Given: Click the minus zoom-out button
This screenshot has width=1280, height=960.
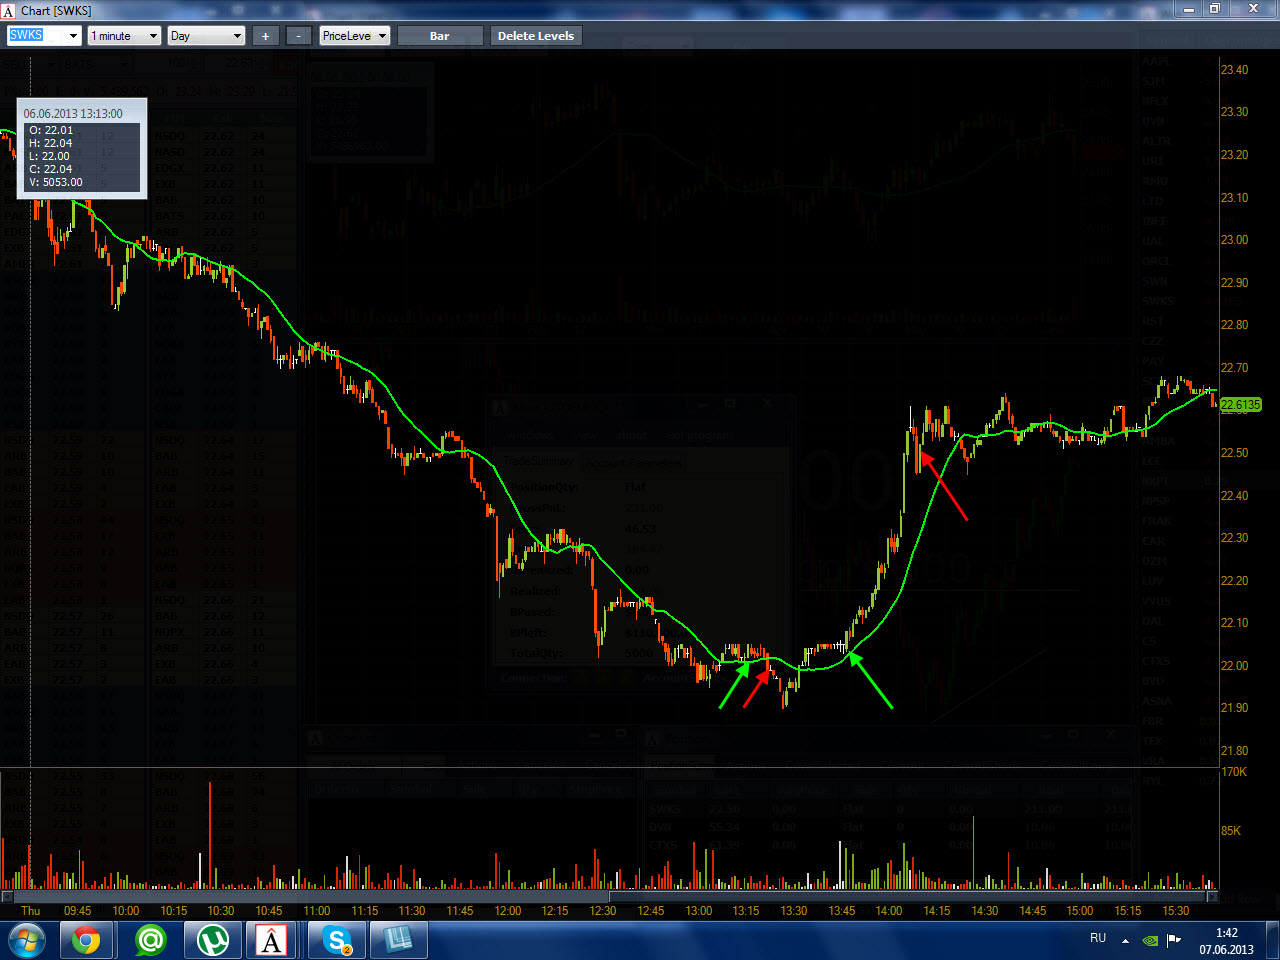Looking at the screenshot, I should (x=299, y=36).
